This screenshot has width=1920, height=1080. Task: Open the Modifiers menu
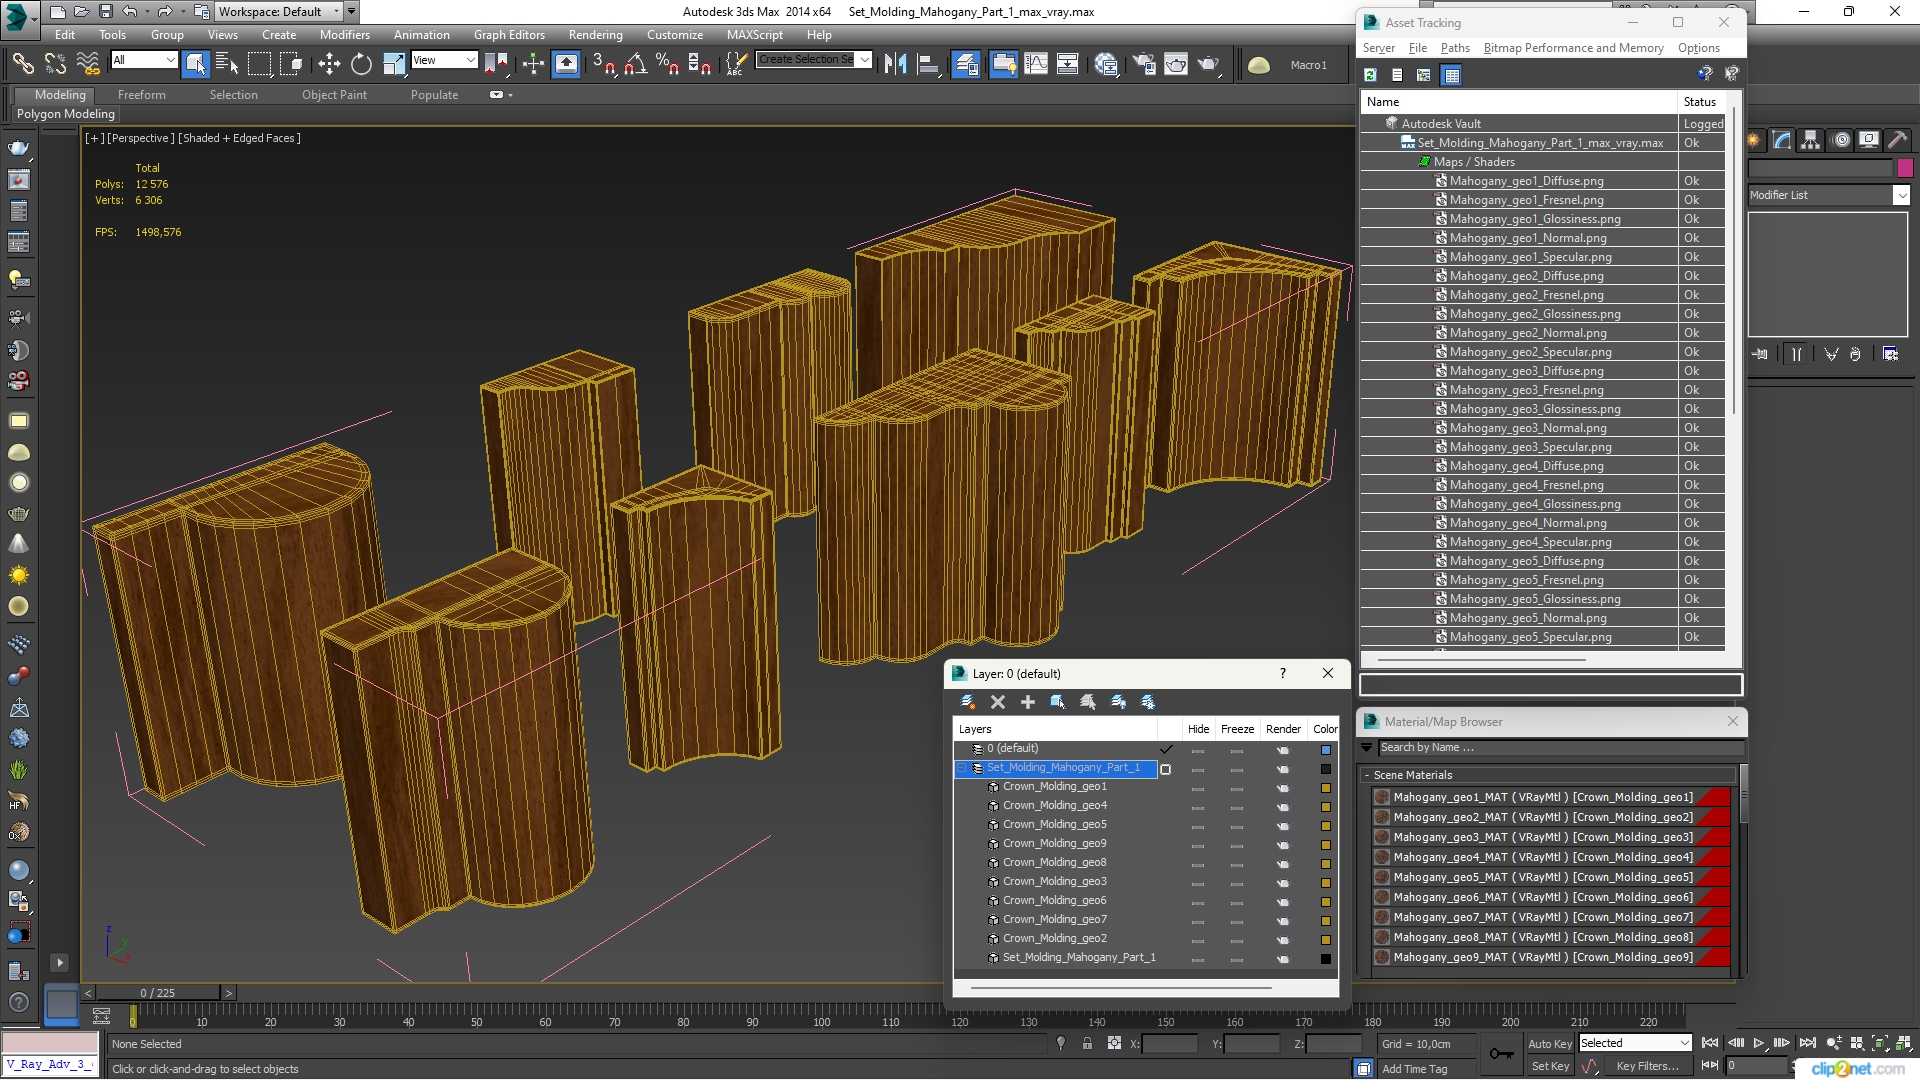(x=344, y=34)
